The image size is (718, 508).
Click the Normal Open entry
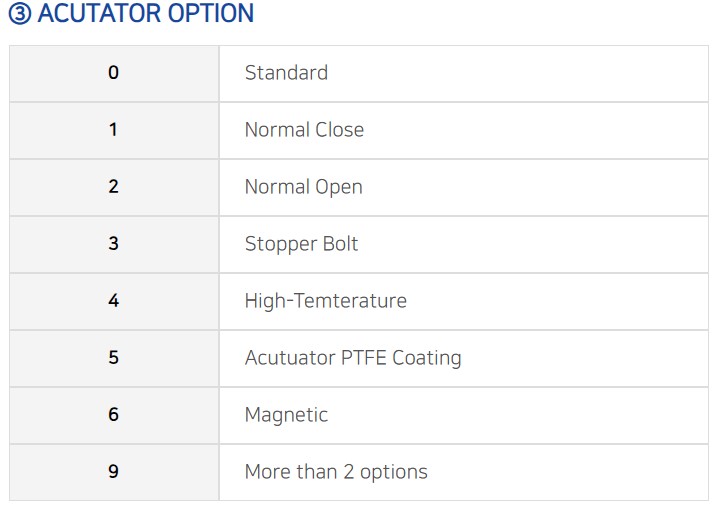click(x=304, y=187)
